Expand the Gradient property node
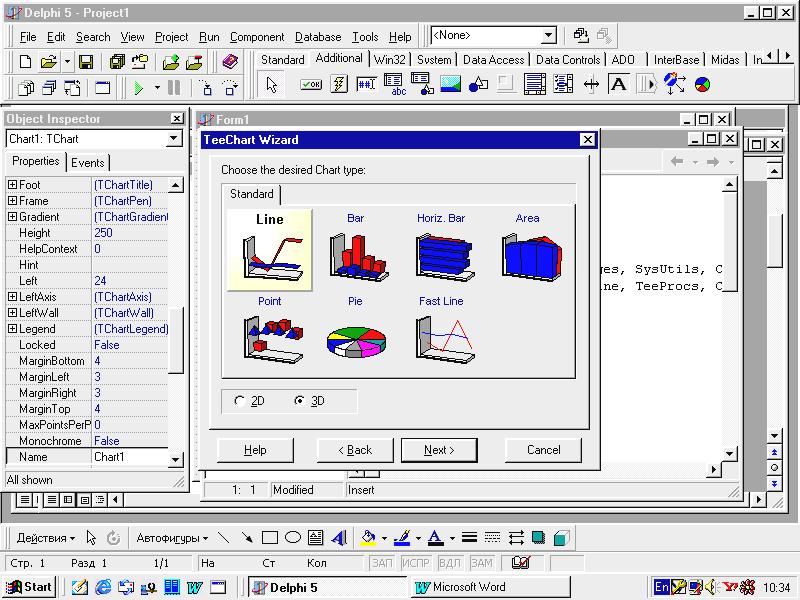The image size is (800, 600). 13,217
